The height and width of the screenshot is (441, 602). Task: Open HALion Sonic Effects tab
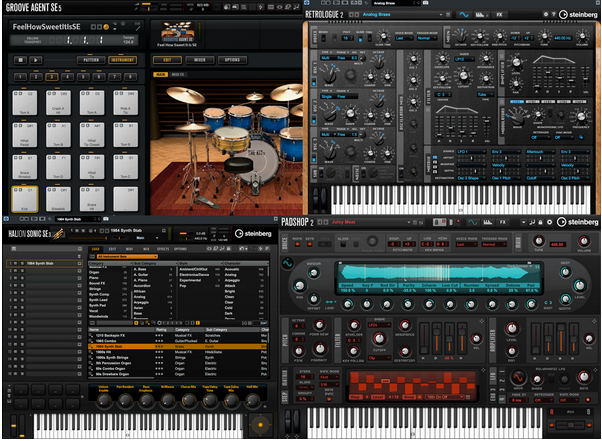tap(163, 249)
